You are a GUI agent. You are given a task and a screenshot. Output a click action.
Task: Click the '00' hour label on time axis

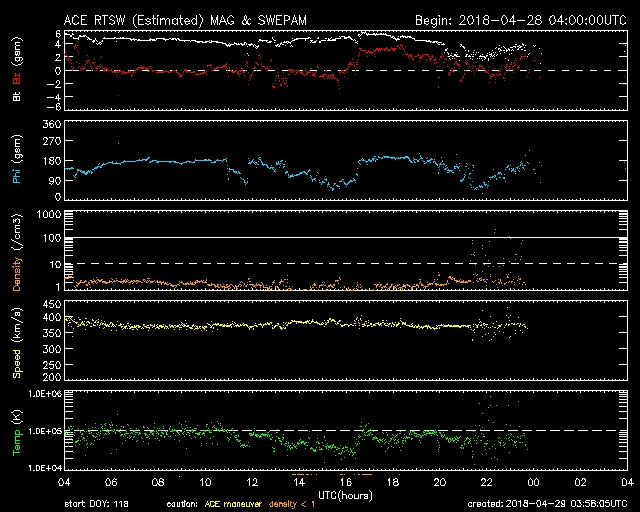pos(533,482)
